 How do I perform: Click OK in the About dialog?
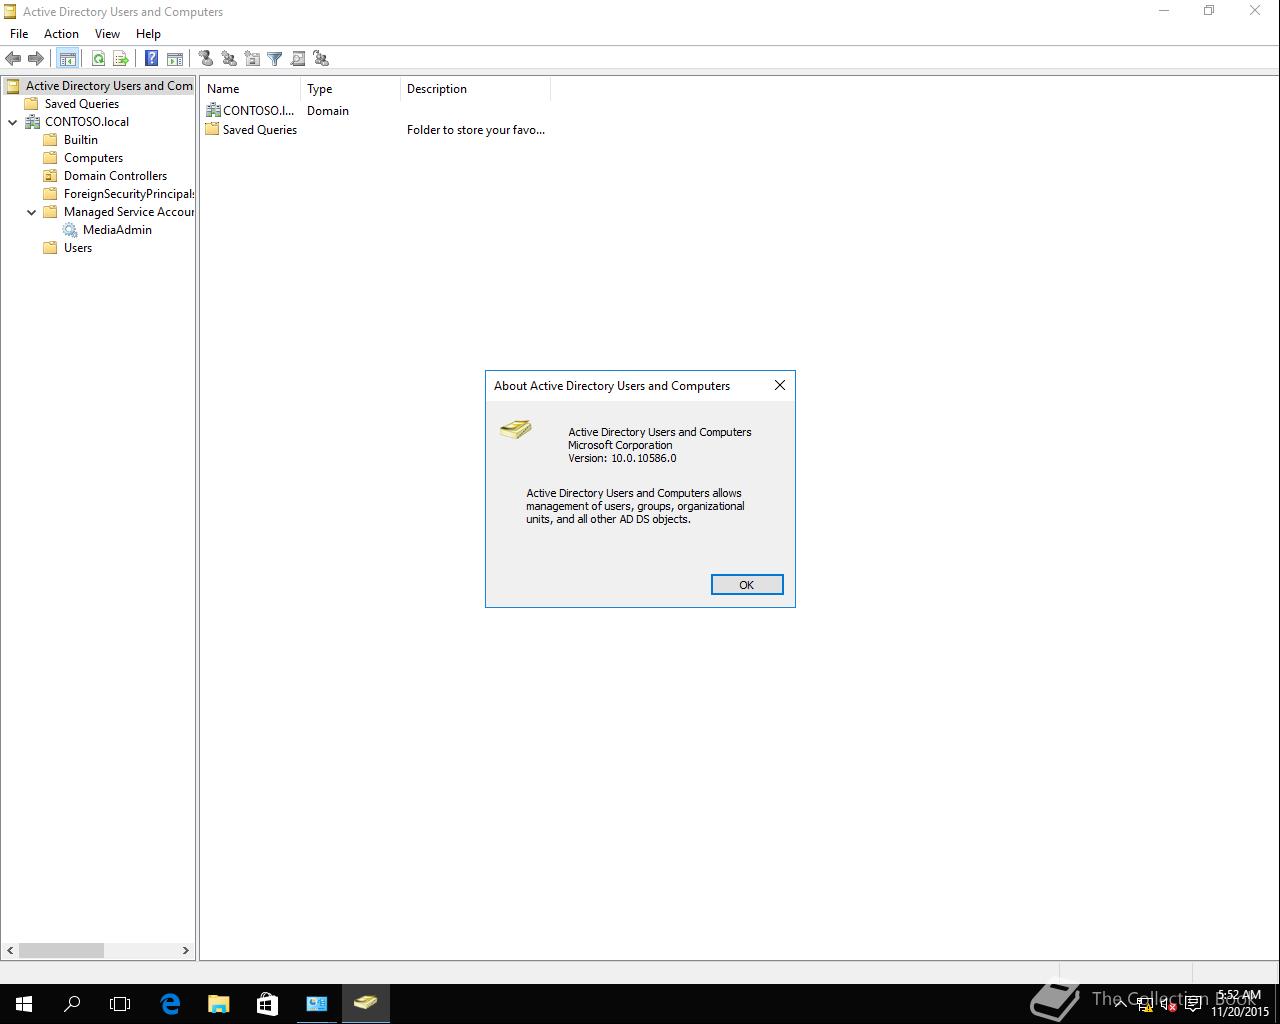(x=747, y=585)
